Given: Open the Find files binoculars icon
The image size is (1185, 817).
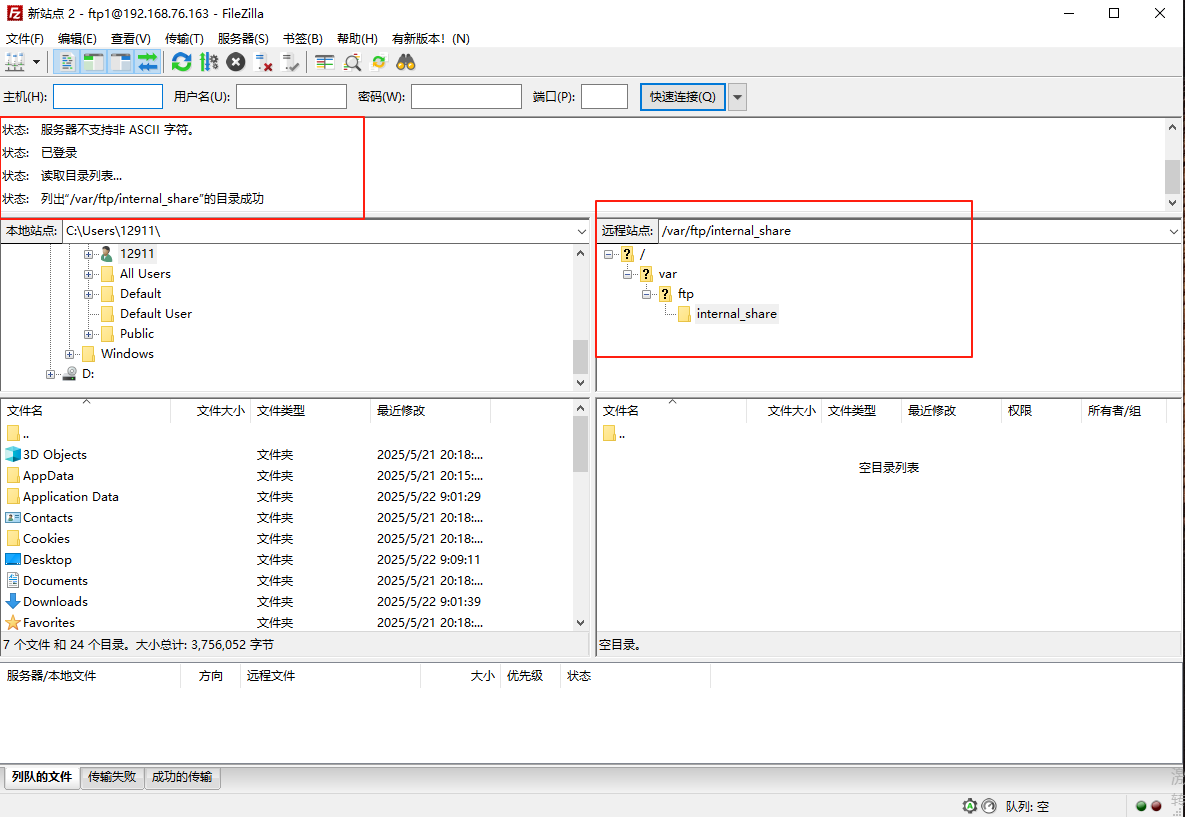Looking at the screenshot, I should tap(404, 62).
